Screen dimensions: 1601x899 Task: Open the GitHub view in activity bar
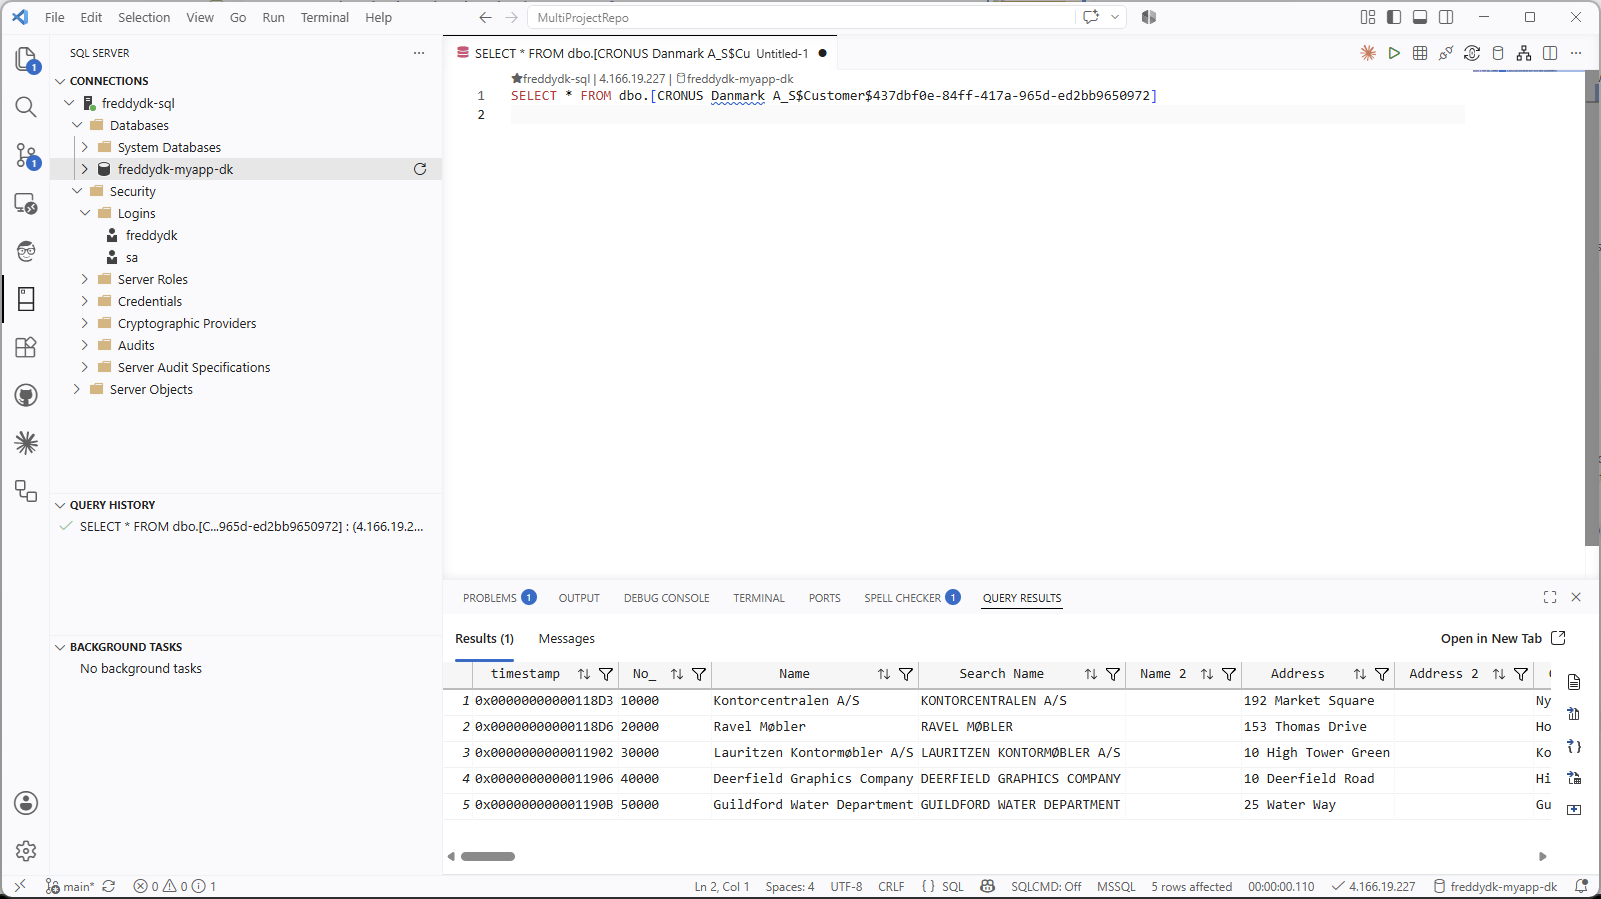coord(26,395)
